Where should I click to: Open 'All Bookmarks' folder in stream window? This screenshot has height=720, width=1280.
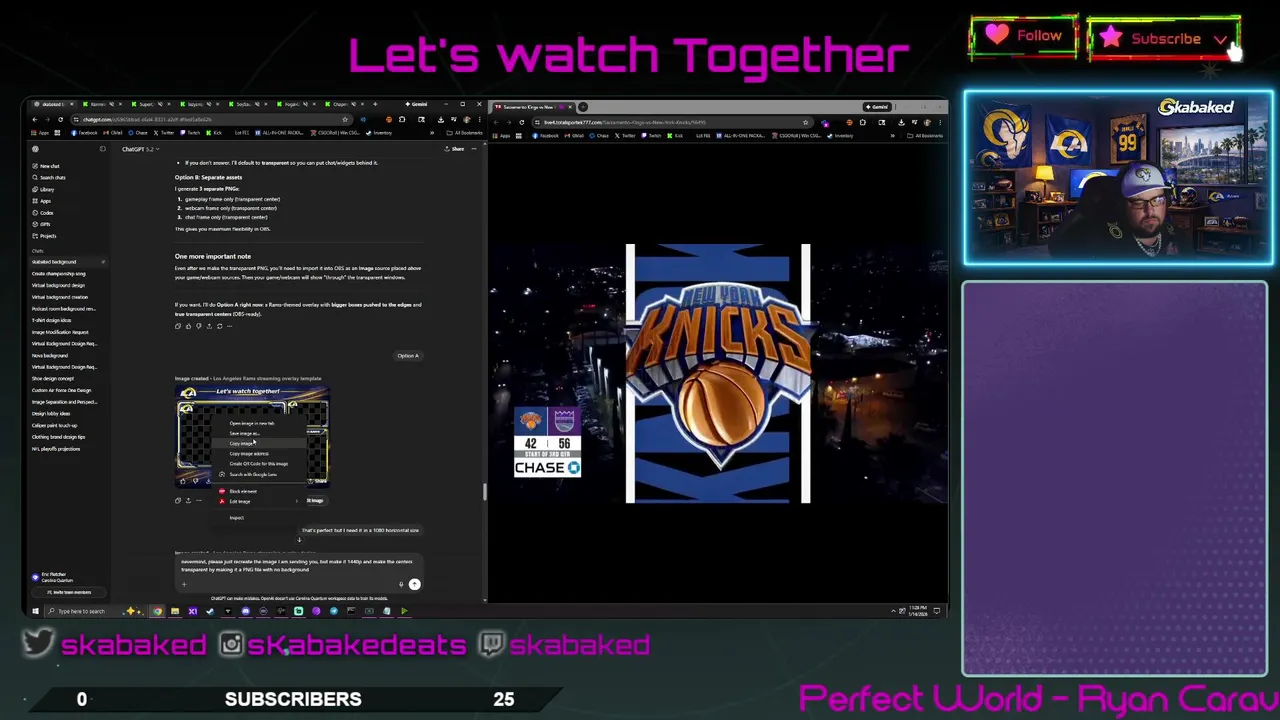point(925,135)
